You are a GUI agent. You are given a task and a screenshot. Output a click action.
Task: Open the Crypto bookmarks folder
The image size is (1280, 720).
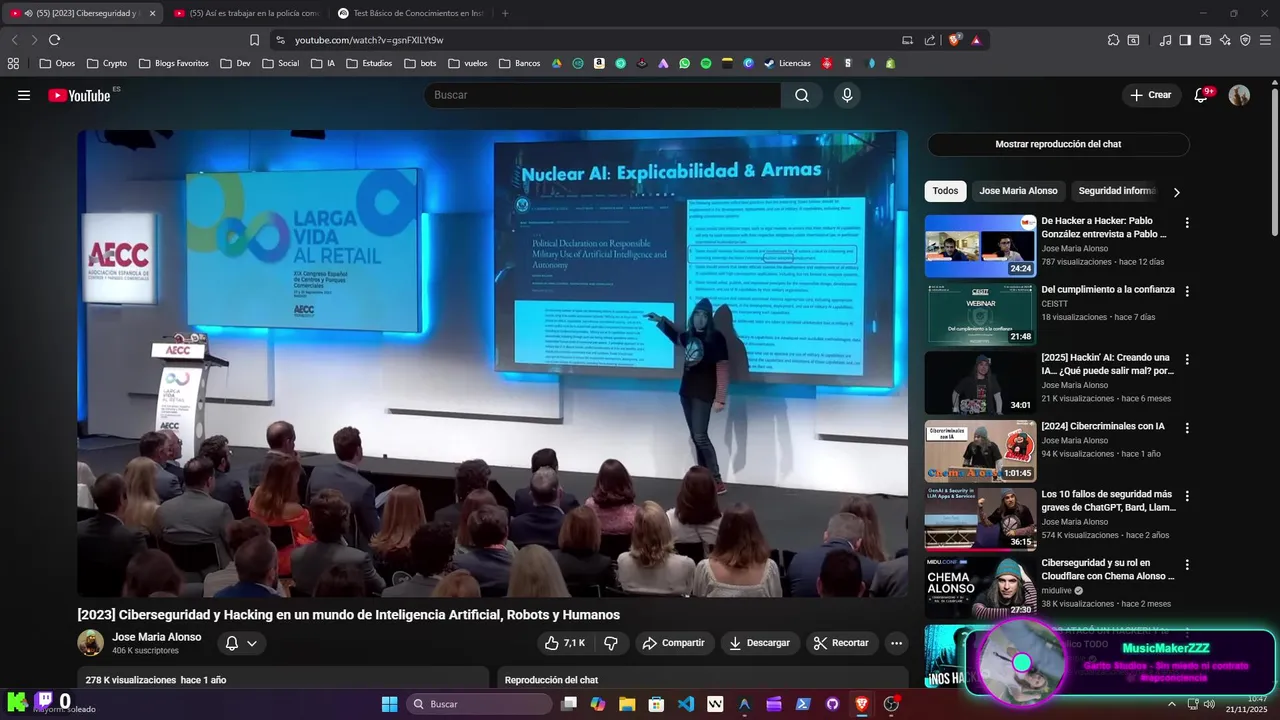pyautogui.click(x=107, y=63)
